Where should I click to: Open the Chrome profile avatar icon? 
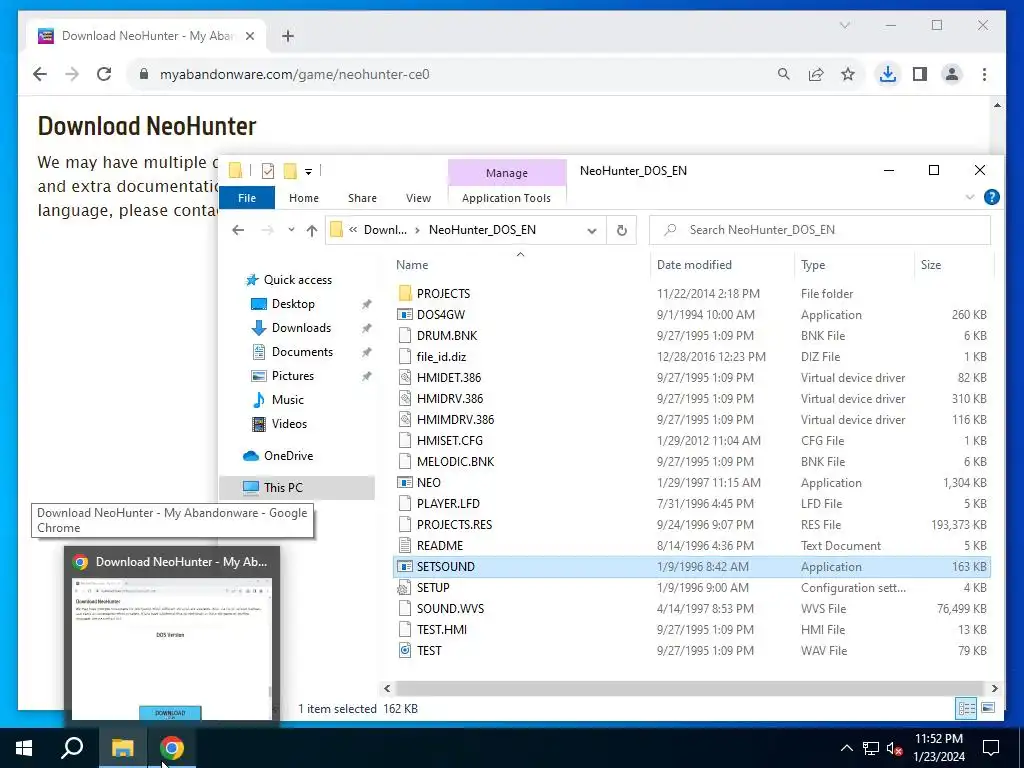[x=952, y=74]
